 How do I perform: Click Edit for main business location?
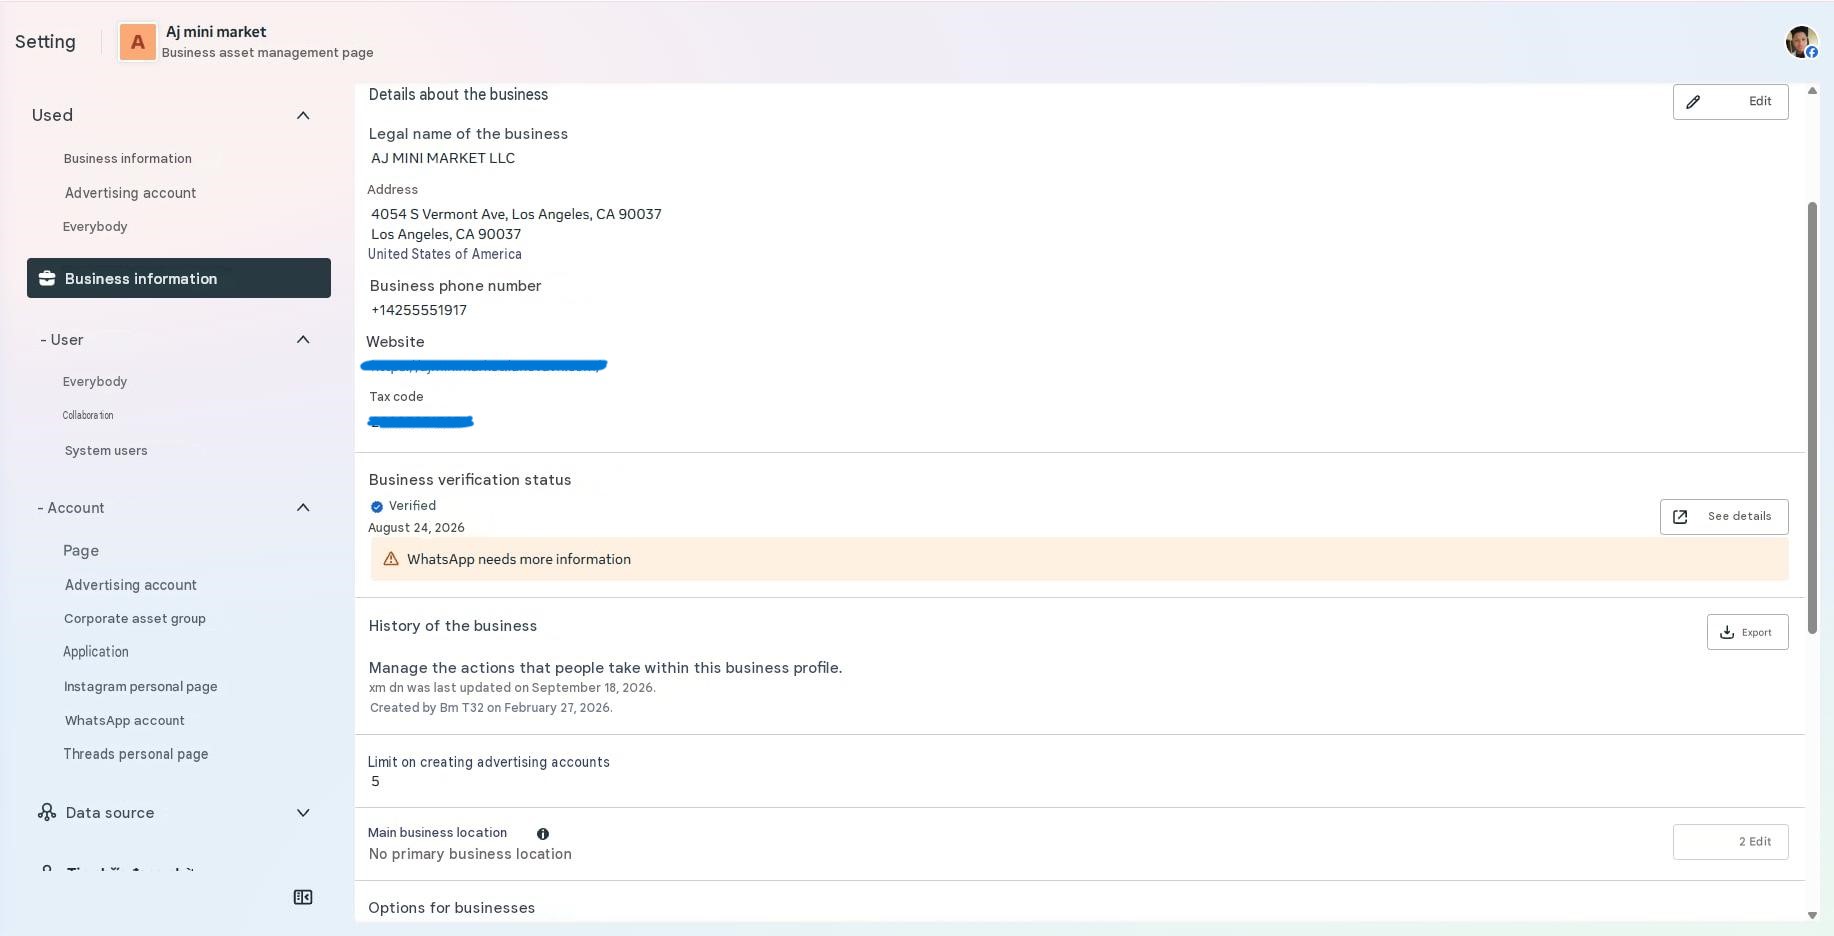click(x=1730, y=842)
